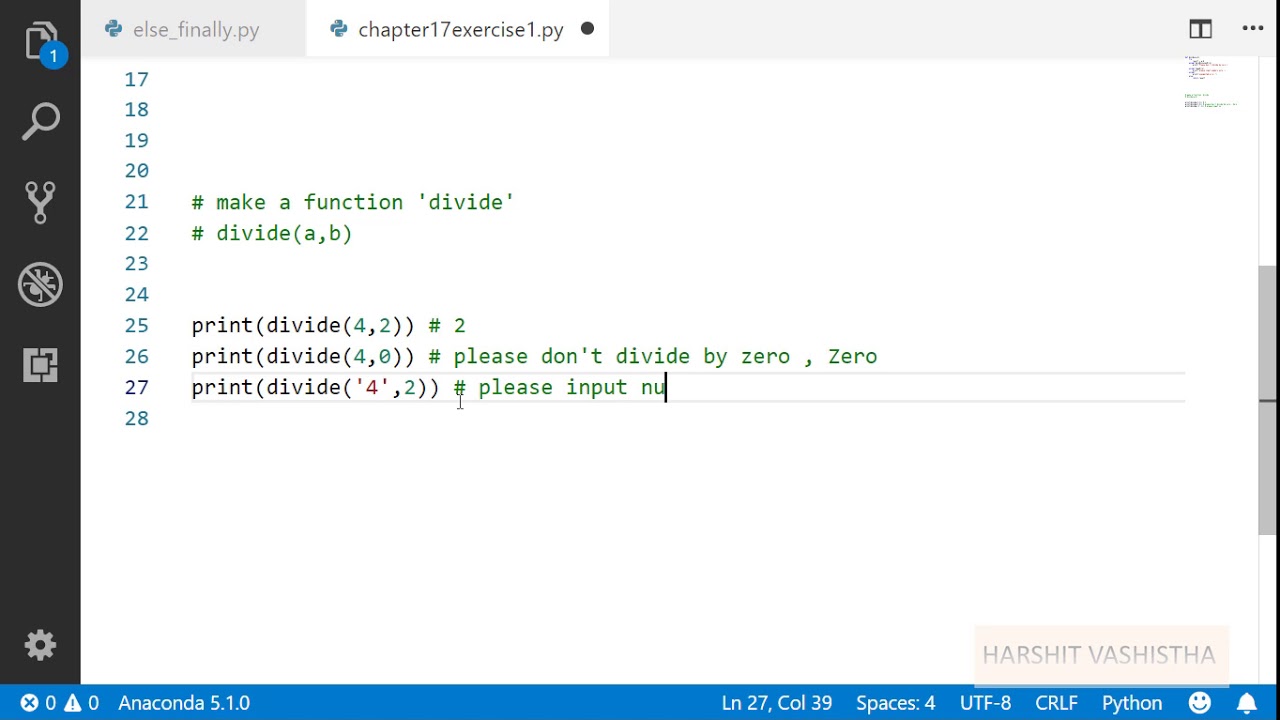
Task: Click the "# divide(a,b)" comment line
Action: click(x=272, y=233)
